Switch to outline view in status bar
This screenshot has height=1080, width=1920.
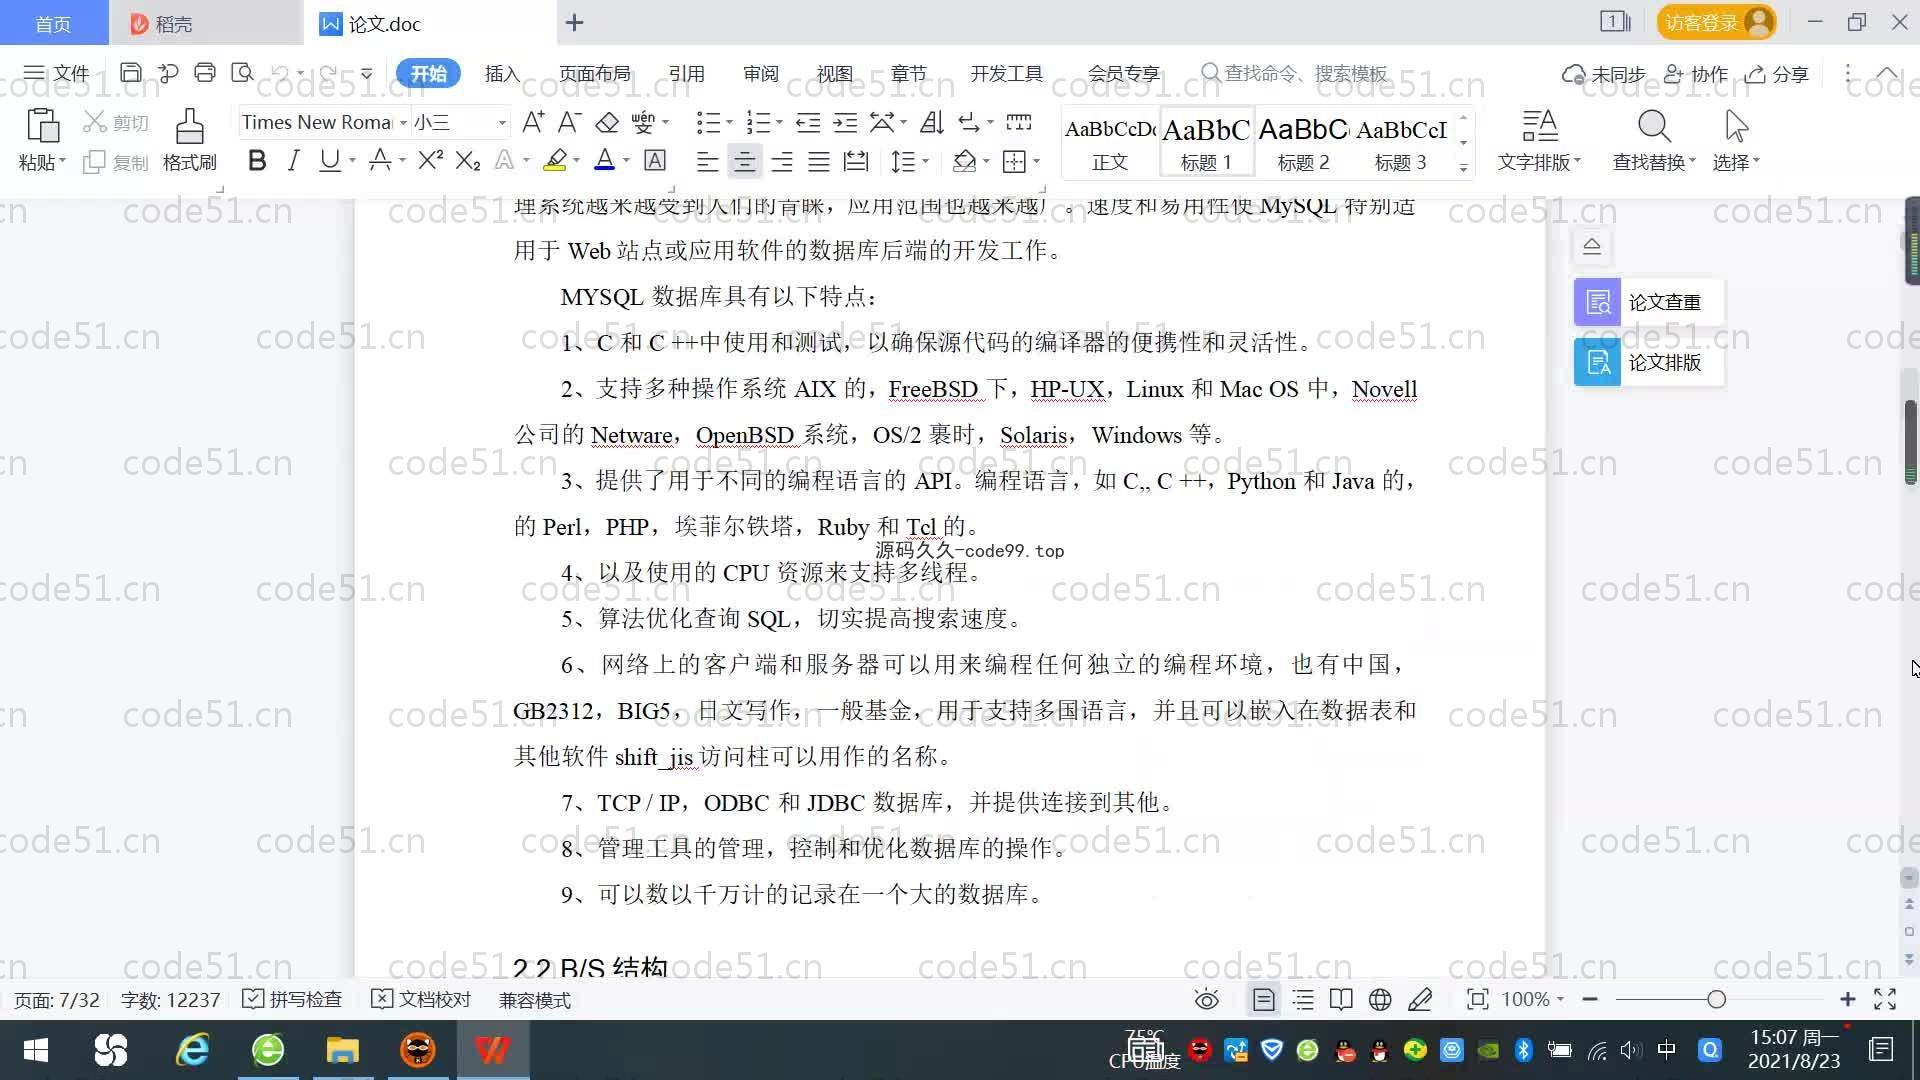(x=1303, y=999)
